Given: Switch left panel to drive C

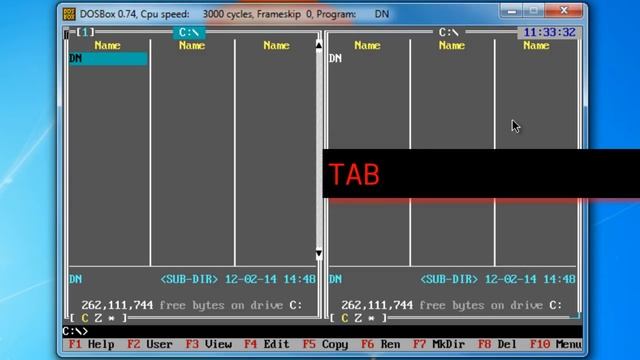Looking at the screenshot, I should pyautogui.click(x=84, y=318).
